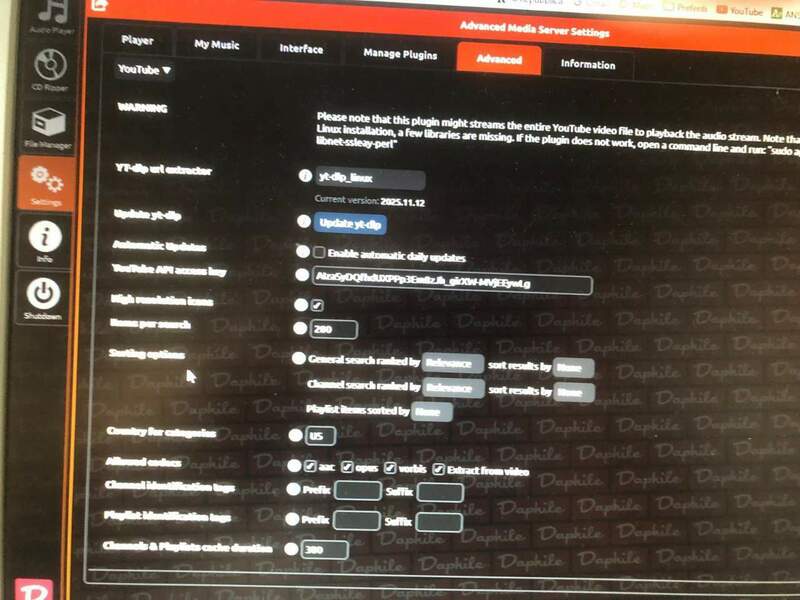Open General search ranked by Relevance dropdown
Screen dimensions: 800x600
click(452, 363)
